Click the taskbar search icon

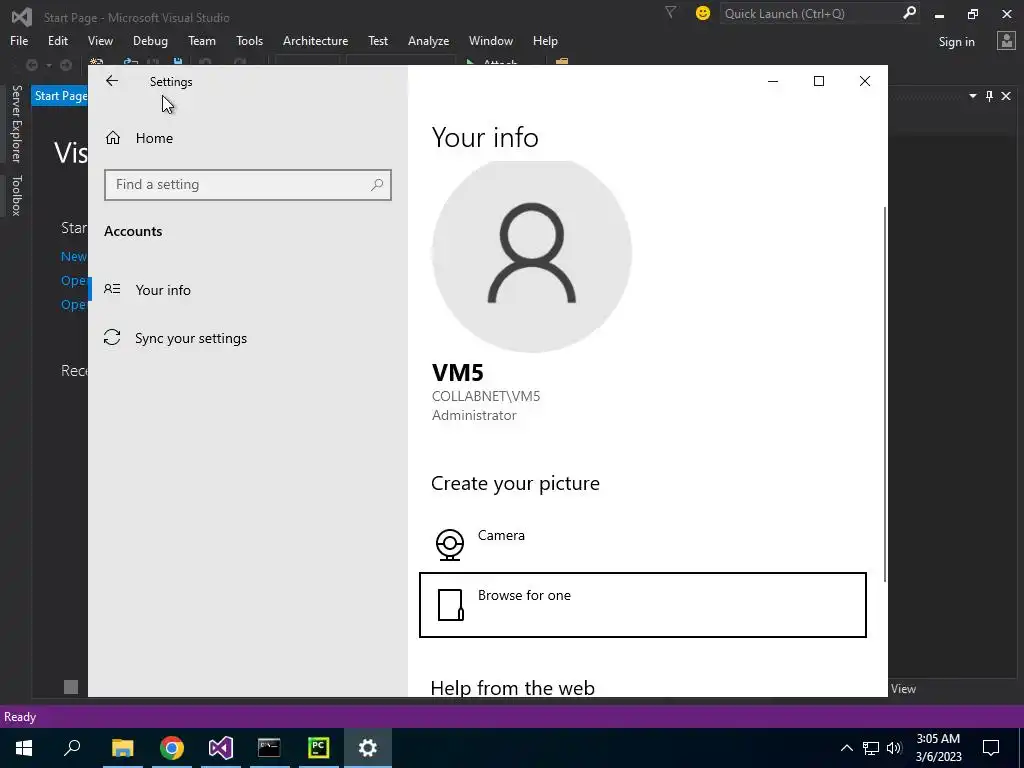click(72, 748)
